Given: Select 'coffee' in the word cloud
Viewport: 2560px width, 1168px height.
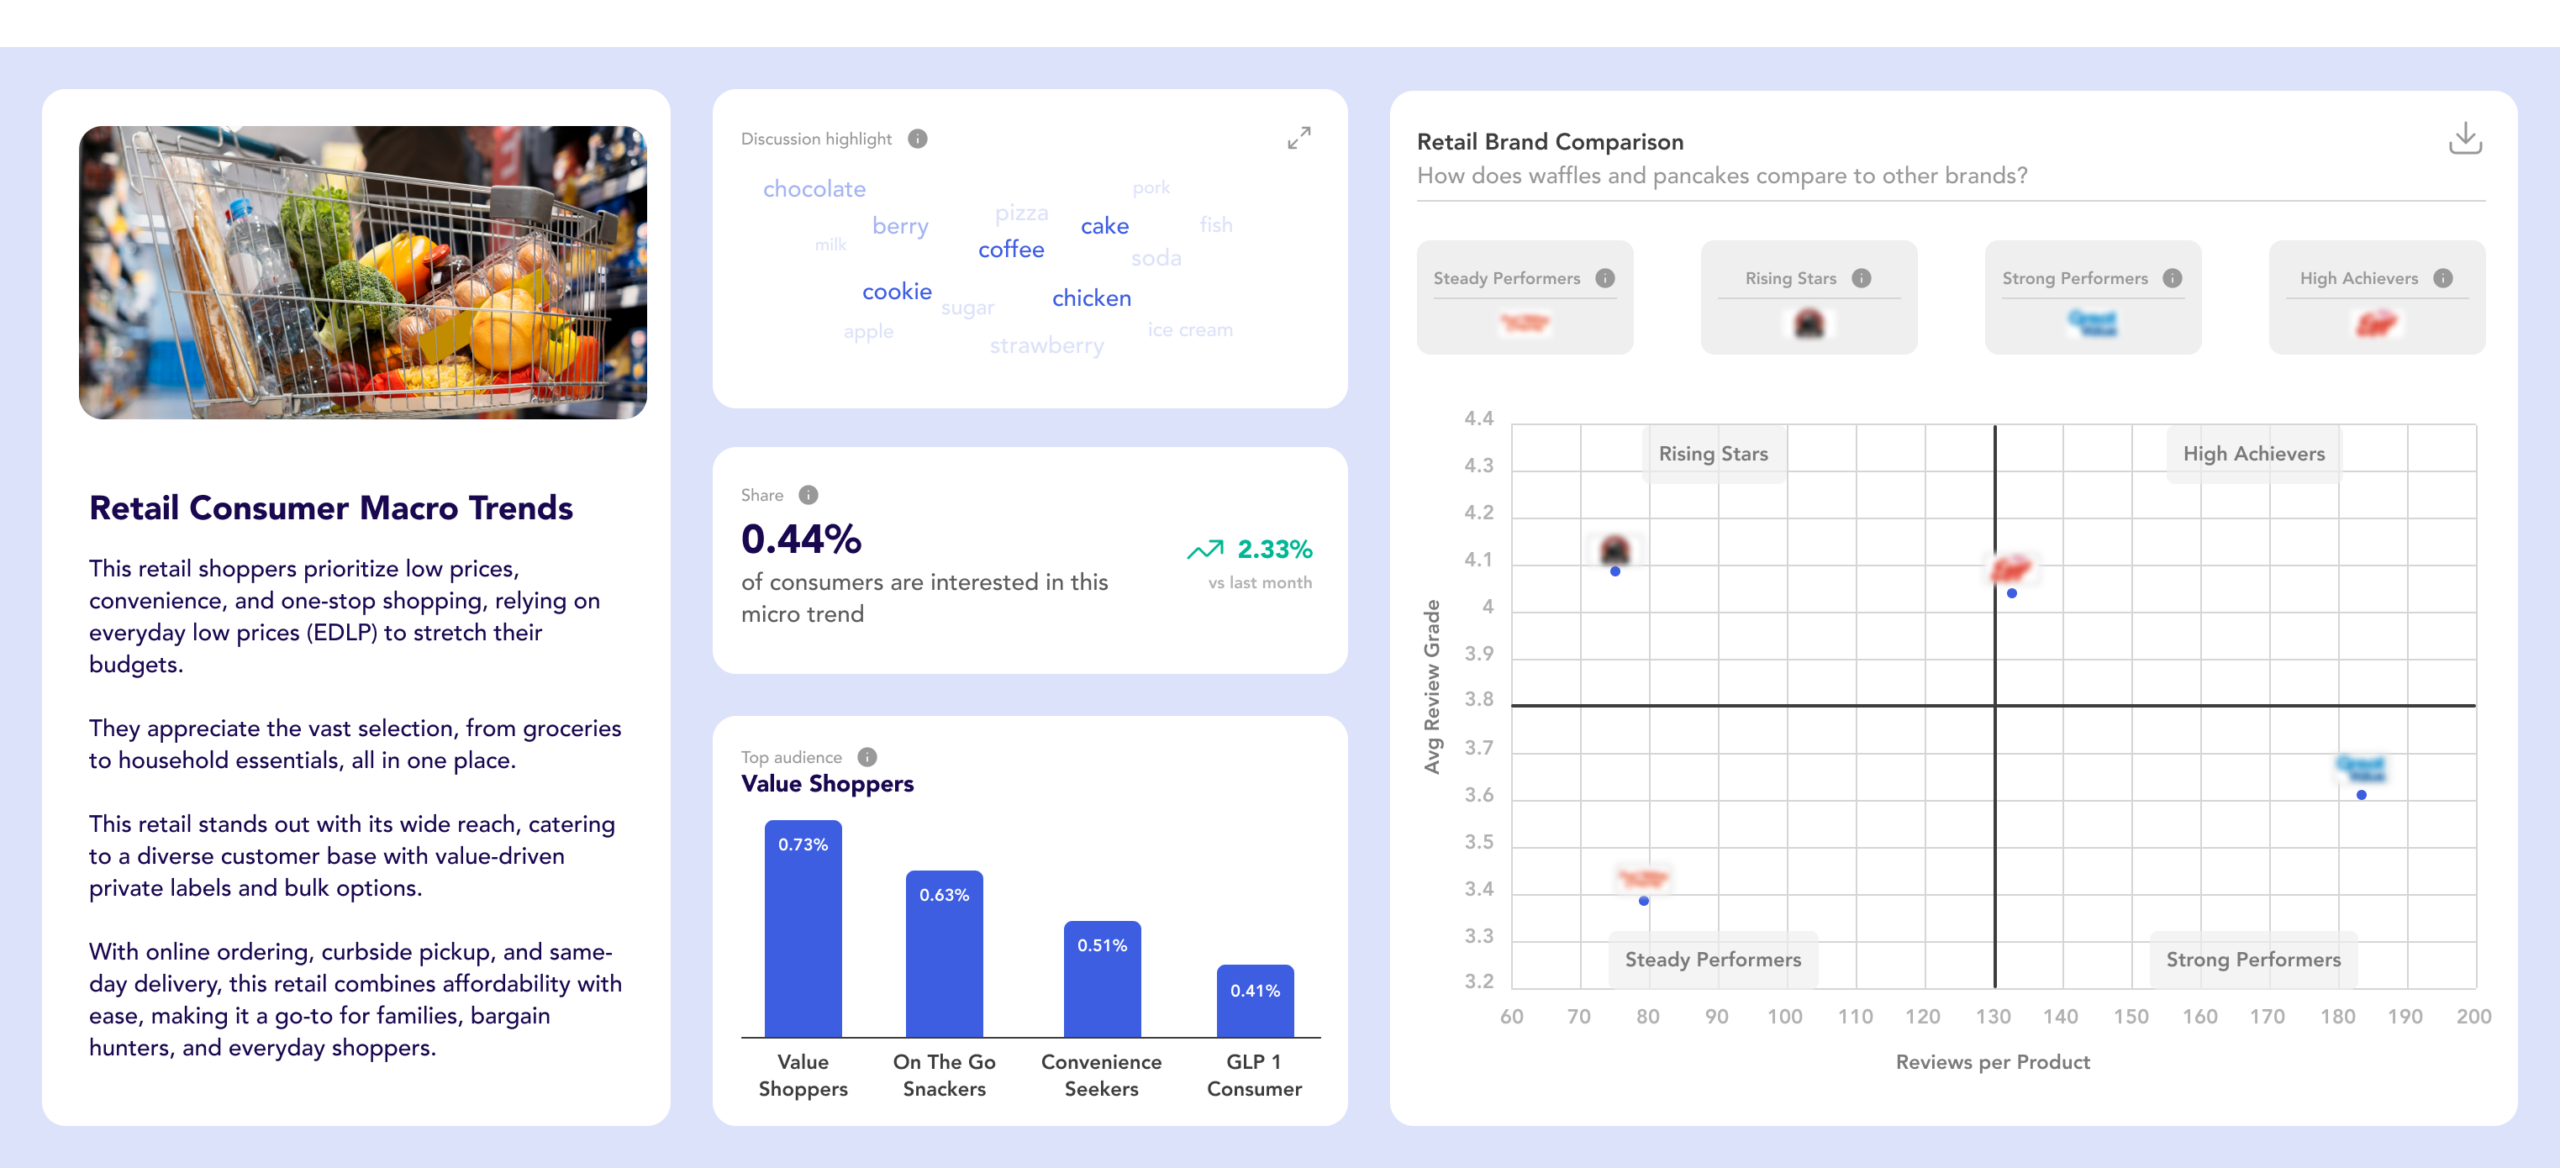Looking at the screenshot, I should (1011, 249).
